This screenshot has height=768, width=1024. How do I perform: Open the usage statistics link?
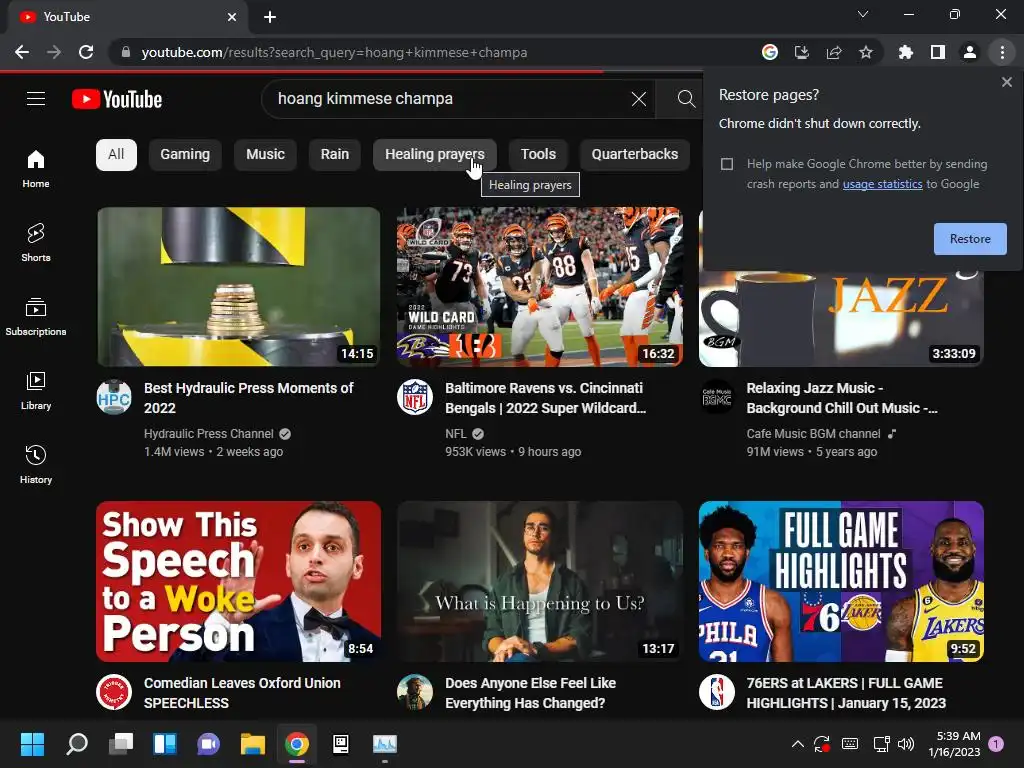882,184
